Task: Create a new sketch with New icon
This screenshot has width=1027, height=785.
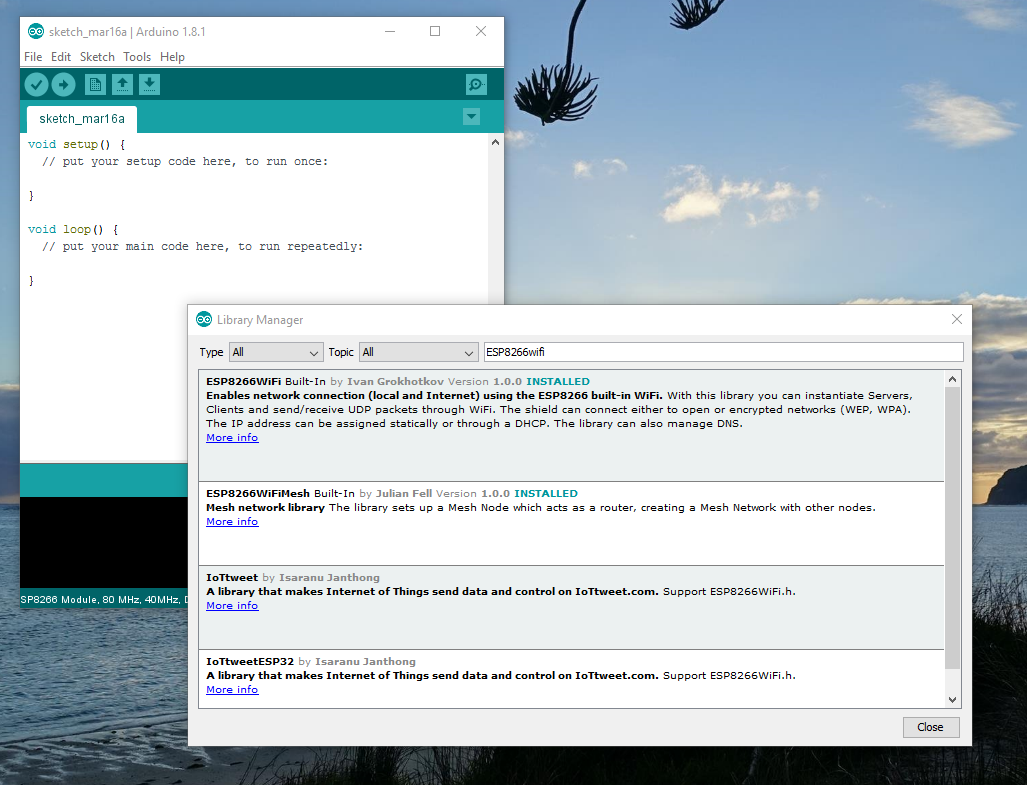Action: (x=96, y=85)
